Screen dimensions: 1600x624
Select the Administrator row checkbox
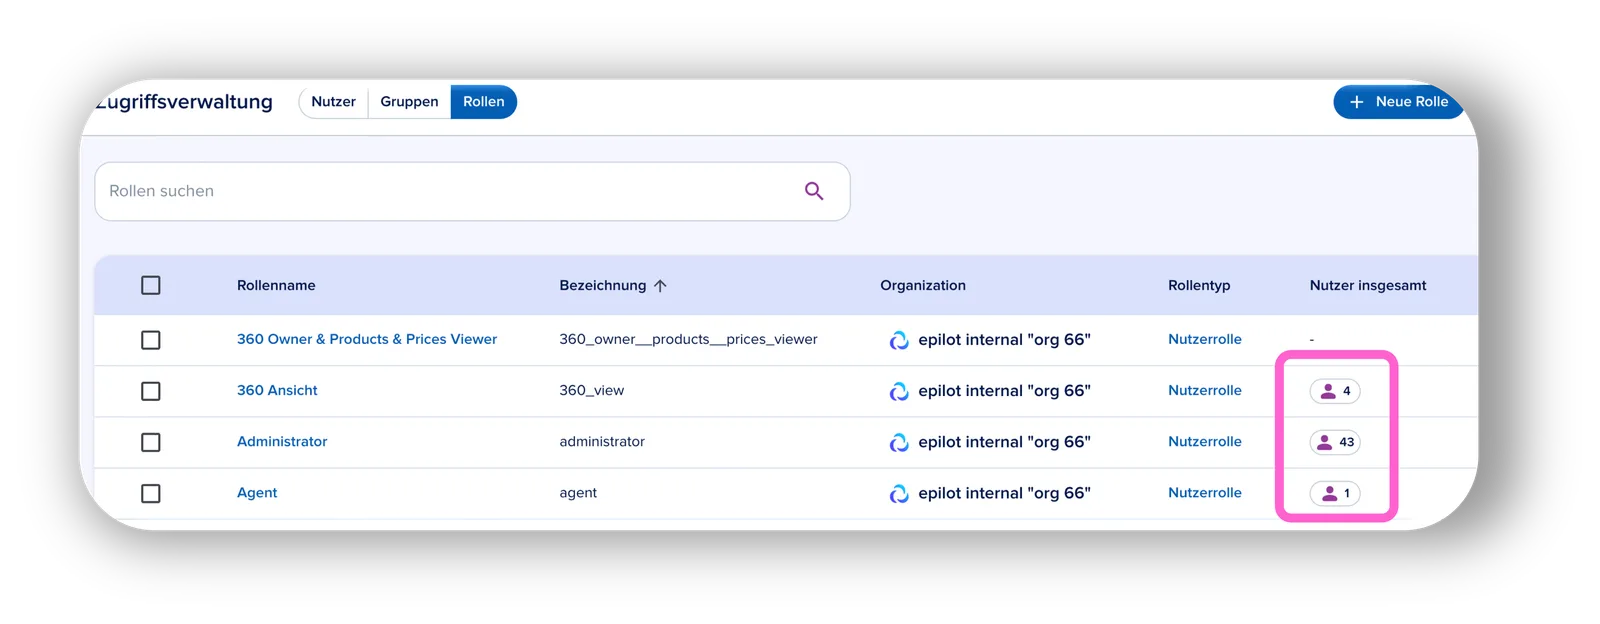point(151,442)
